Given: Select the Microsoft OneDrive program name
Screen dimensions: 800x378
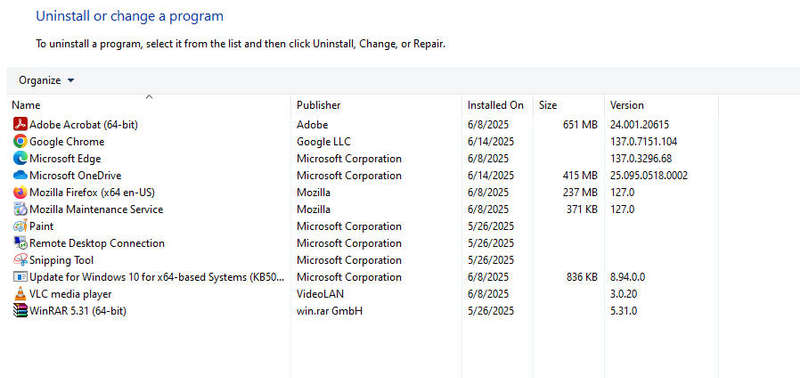Looking at the screenshot, I should [x=76, y=175].
